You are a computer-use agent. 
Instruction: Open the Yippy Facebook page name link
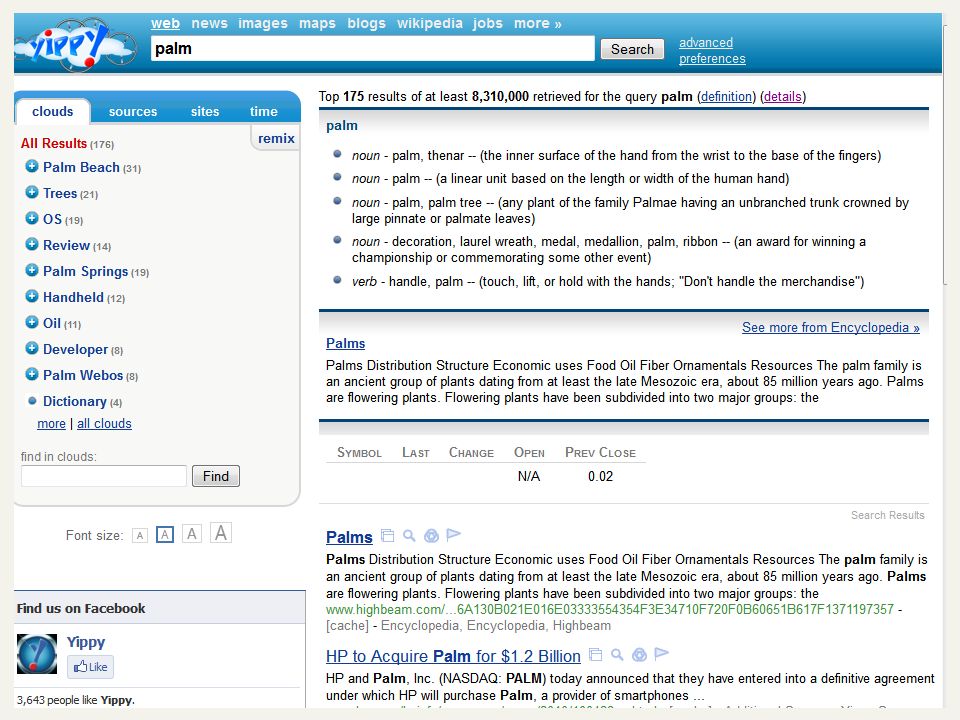[x=86, y=642]
